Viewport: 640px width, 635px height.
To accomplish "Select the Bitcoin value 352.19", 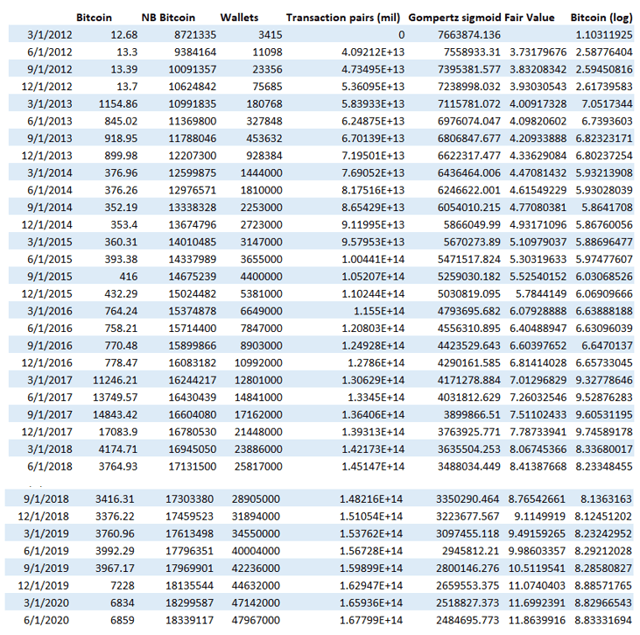I will pos(121,207).
